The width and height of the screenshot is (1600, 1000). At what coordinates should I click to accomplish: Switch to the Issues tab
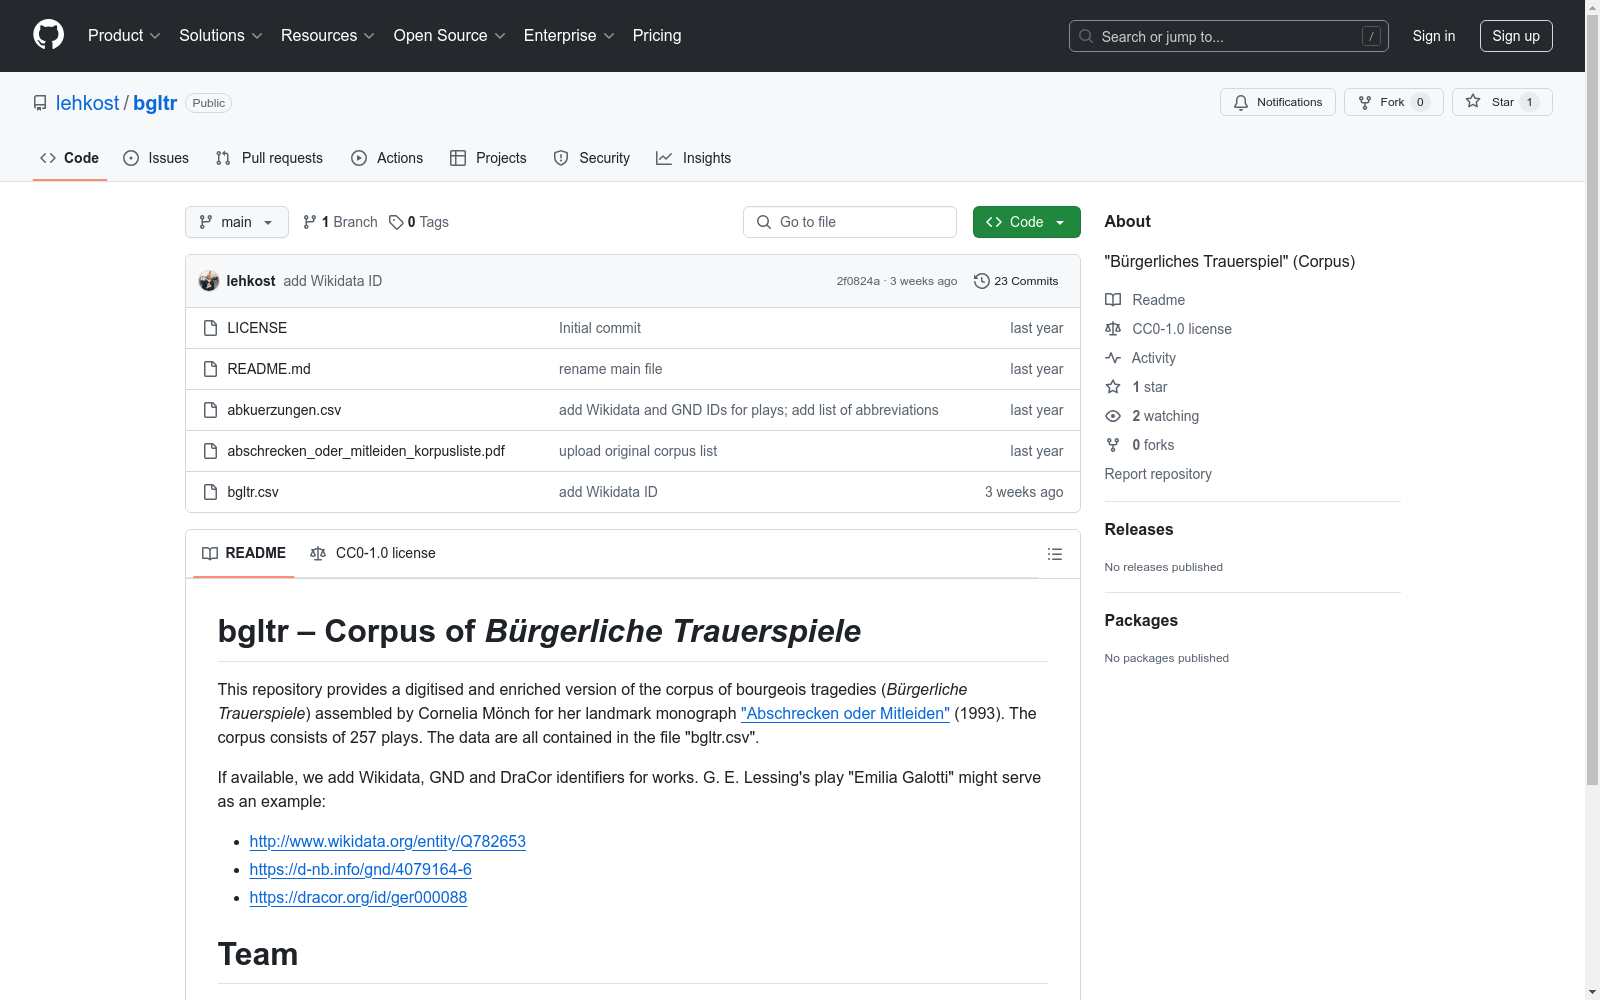(x=156, y=158)
